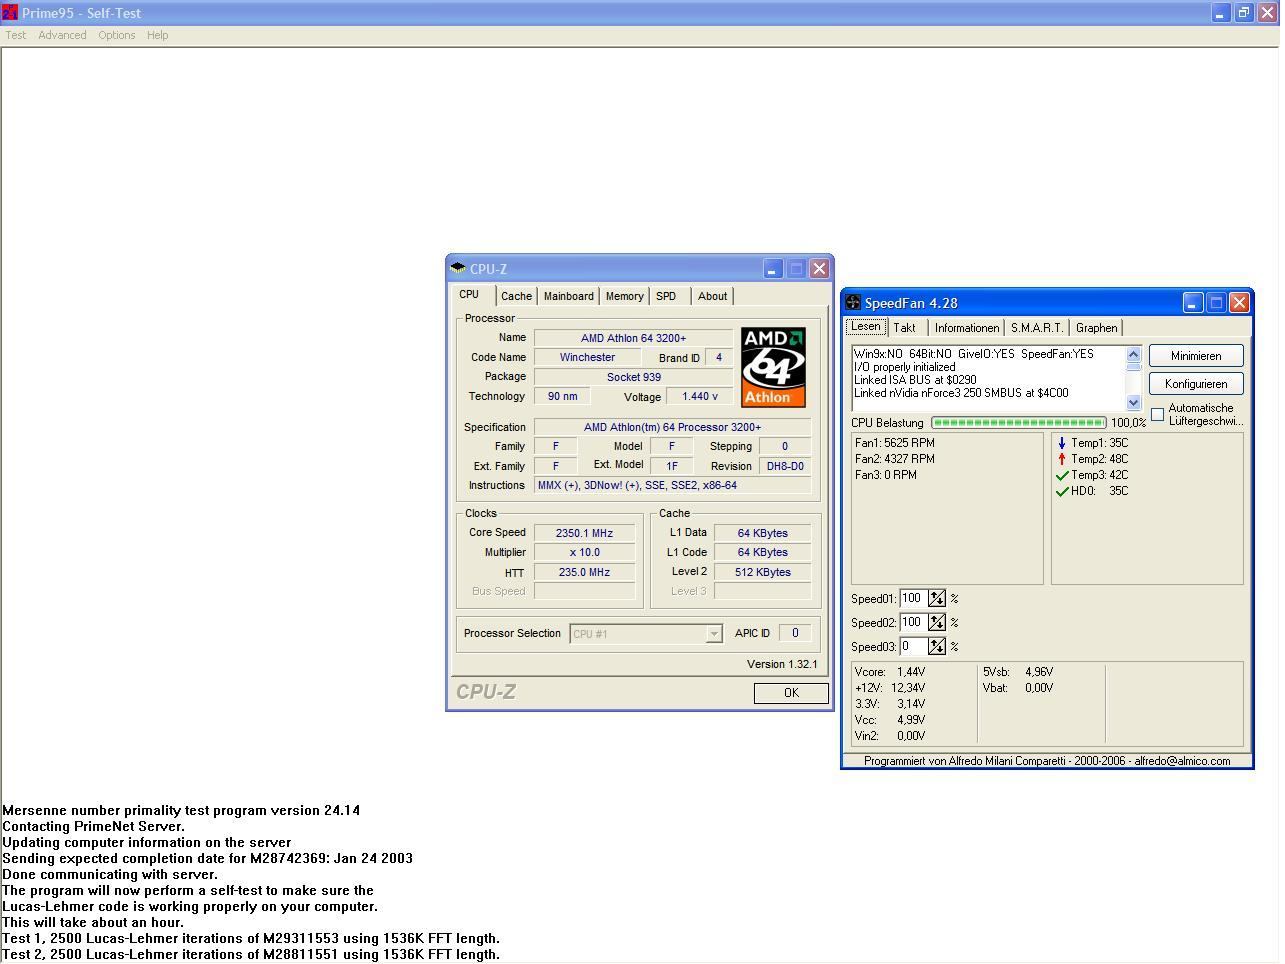Click the Core Speed value 2350.1 MHz
The width and height of the screenshot is (1285, 964).
[584, 533]
